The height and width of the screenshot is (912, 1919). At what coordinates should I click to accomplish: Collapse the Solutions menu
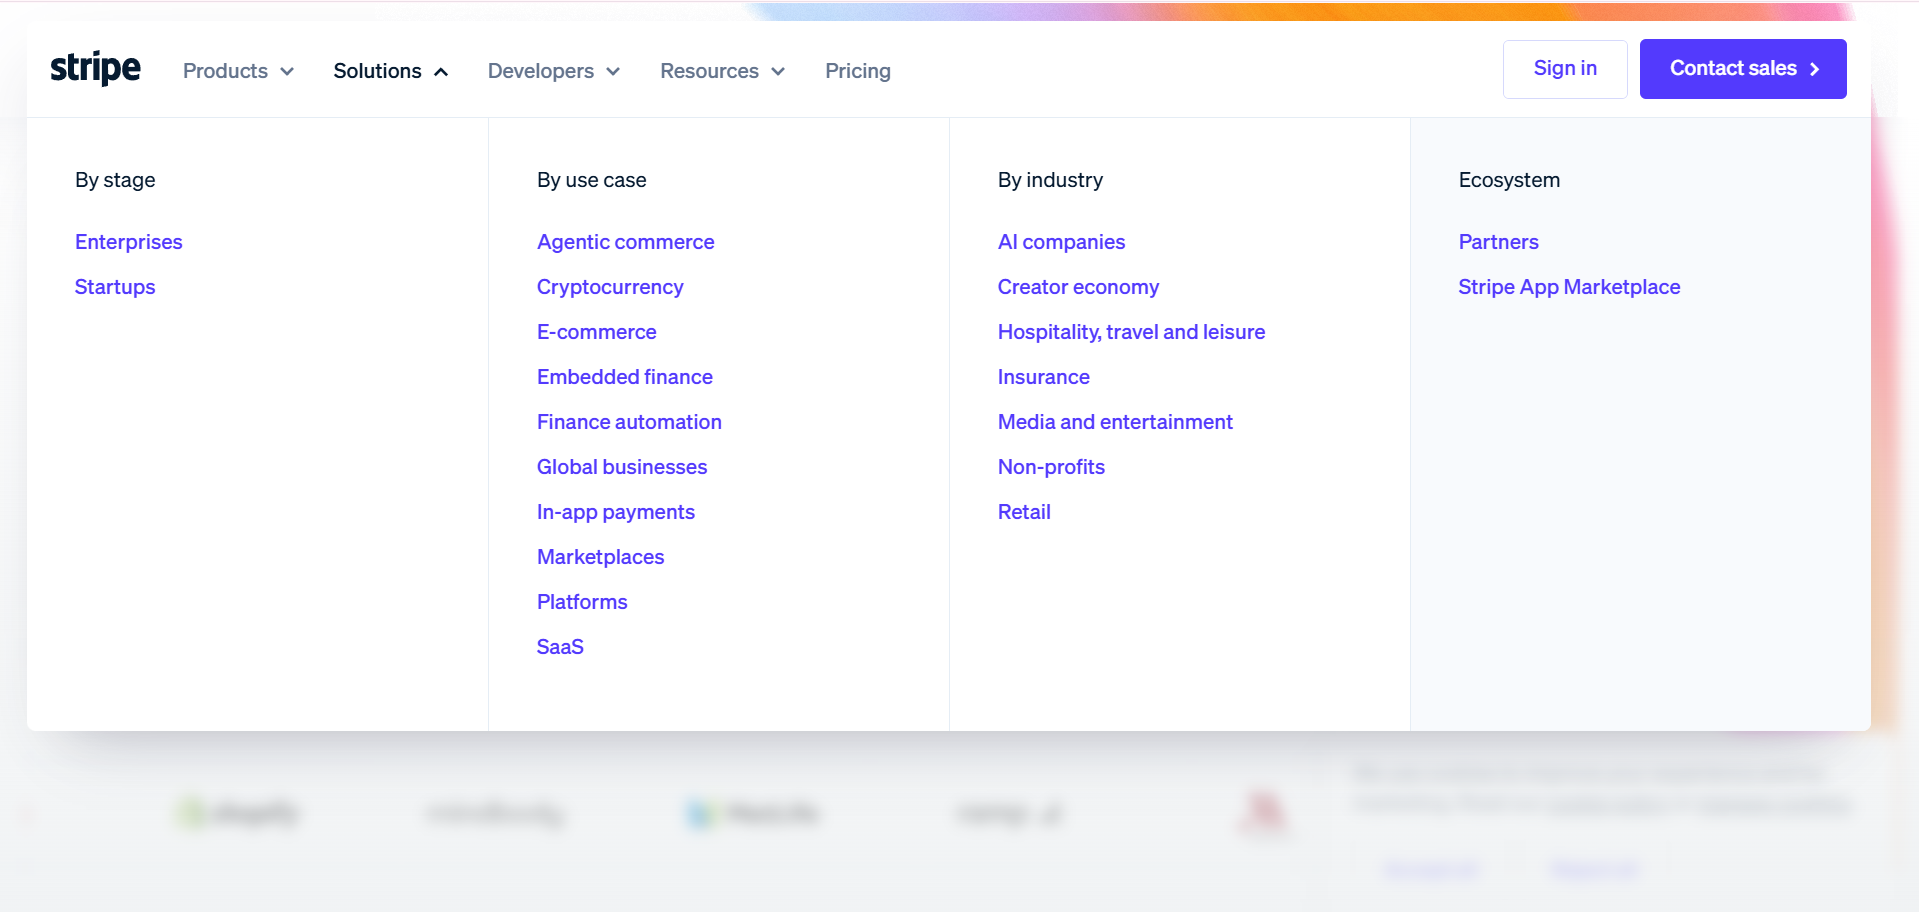tap(390, 71)
